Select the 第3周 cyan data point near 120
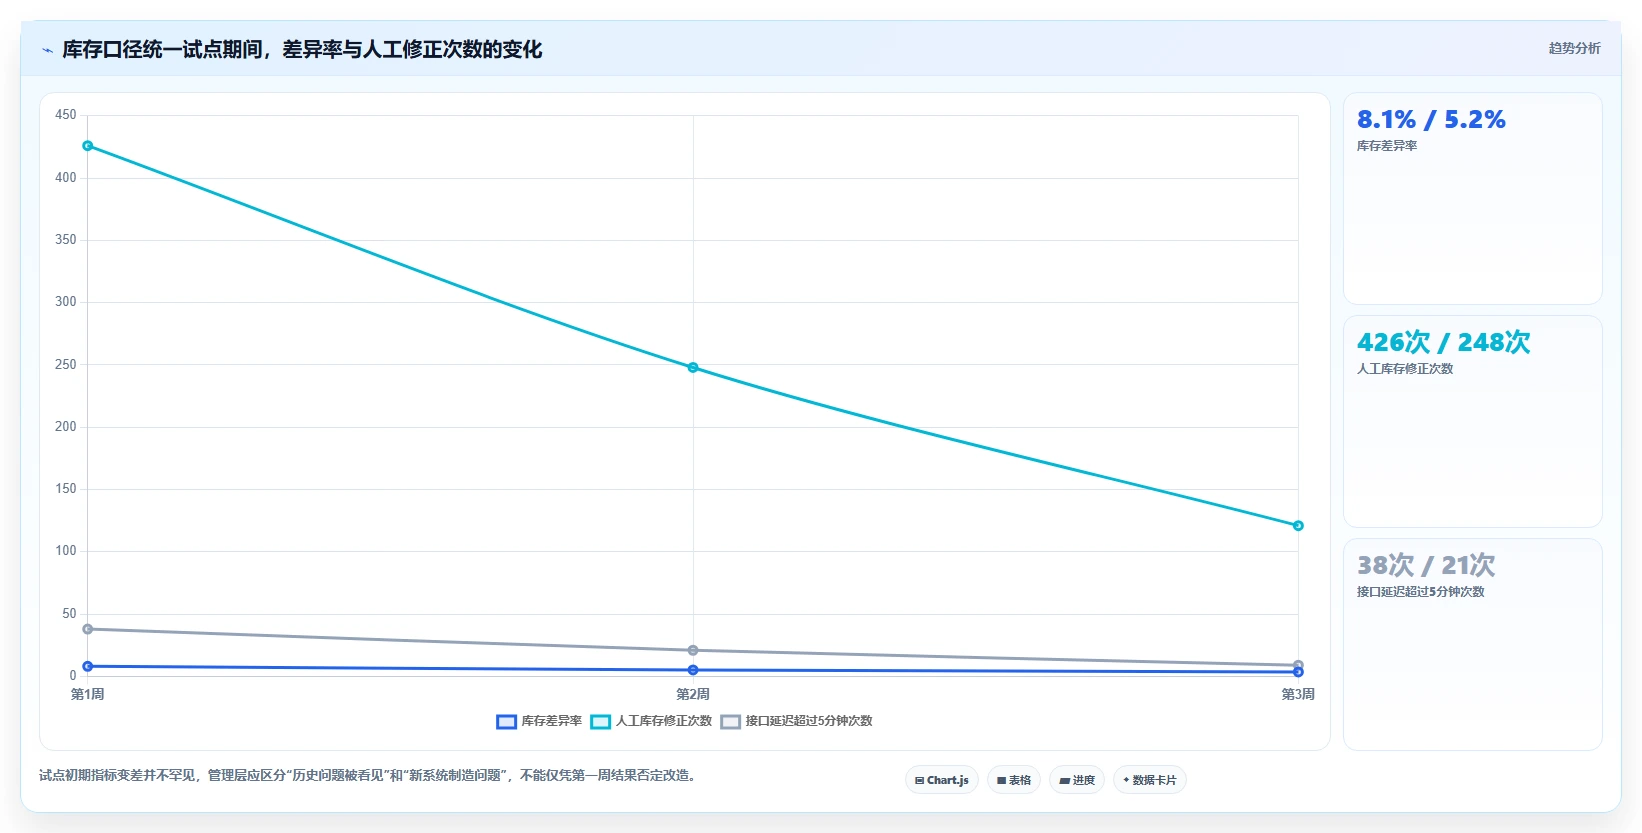 tap(1298, 526)
